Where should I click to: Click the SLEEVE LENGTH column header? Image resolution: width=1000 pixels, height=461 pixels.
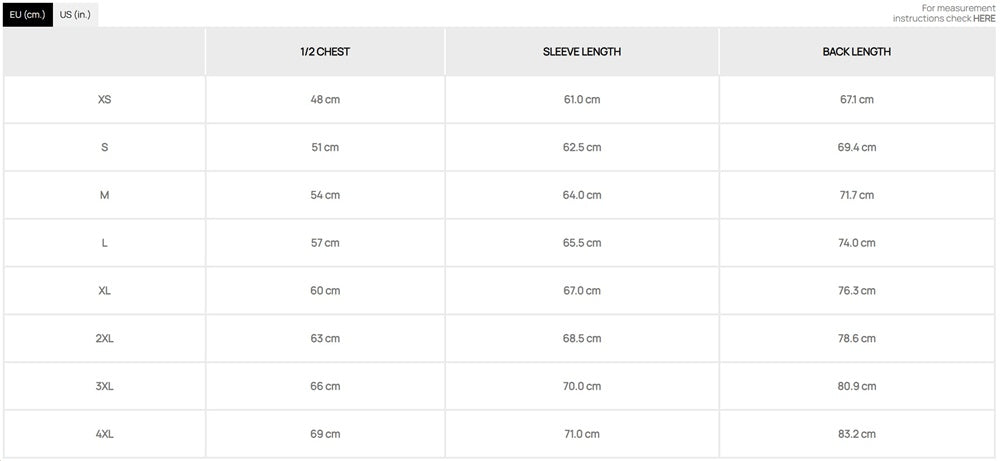(x=582, y=52)
